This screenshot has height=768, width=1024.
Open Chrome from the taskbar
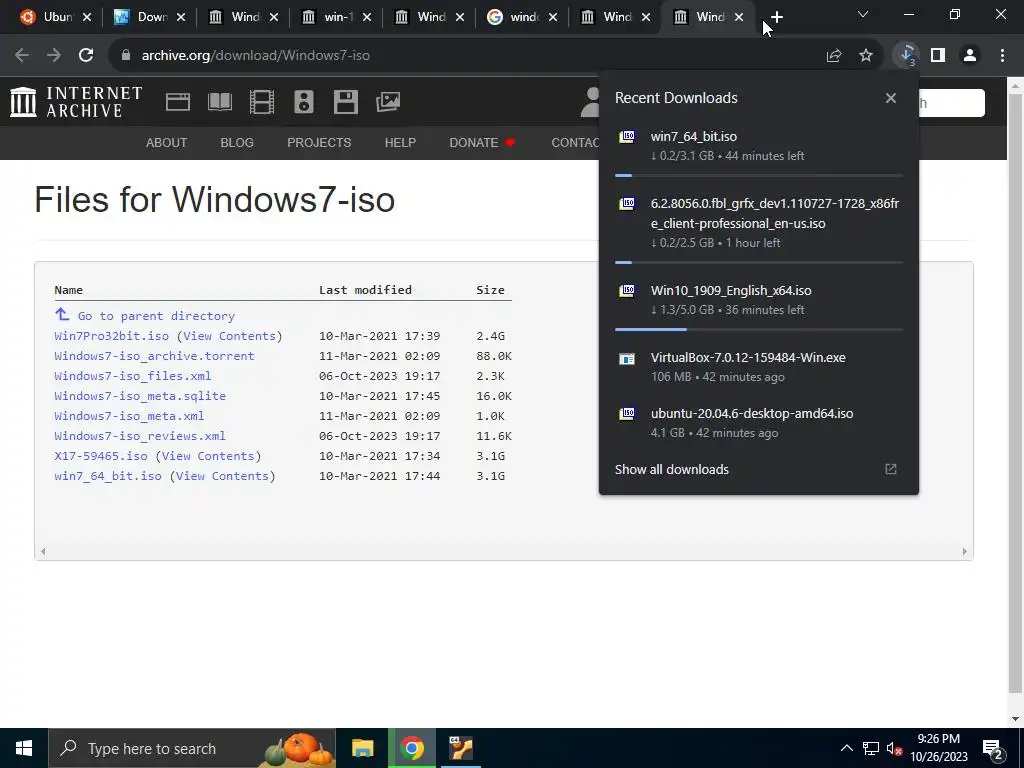coord(412,748)
